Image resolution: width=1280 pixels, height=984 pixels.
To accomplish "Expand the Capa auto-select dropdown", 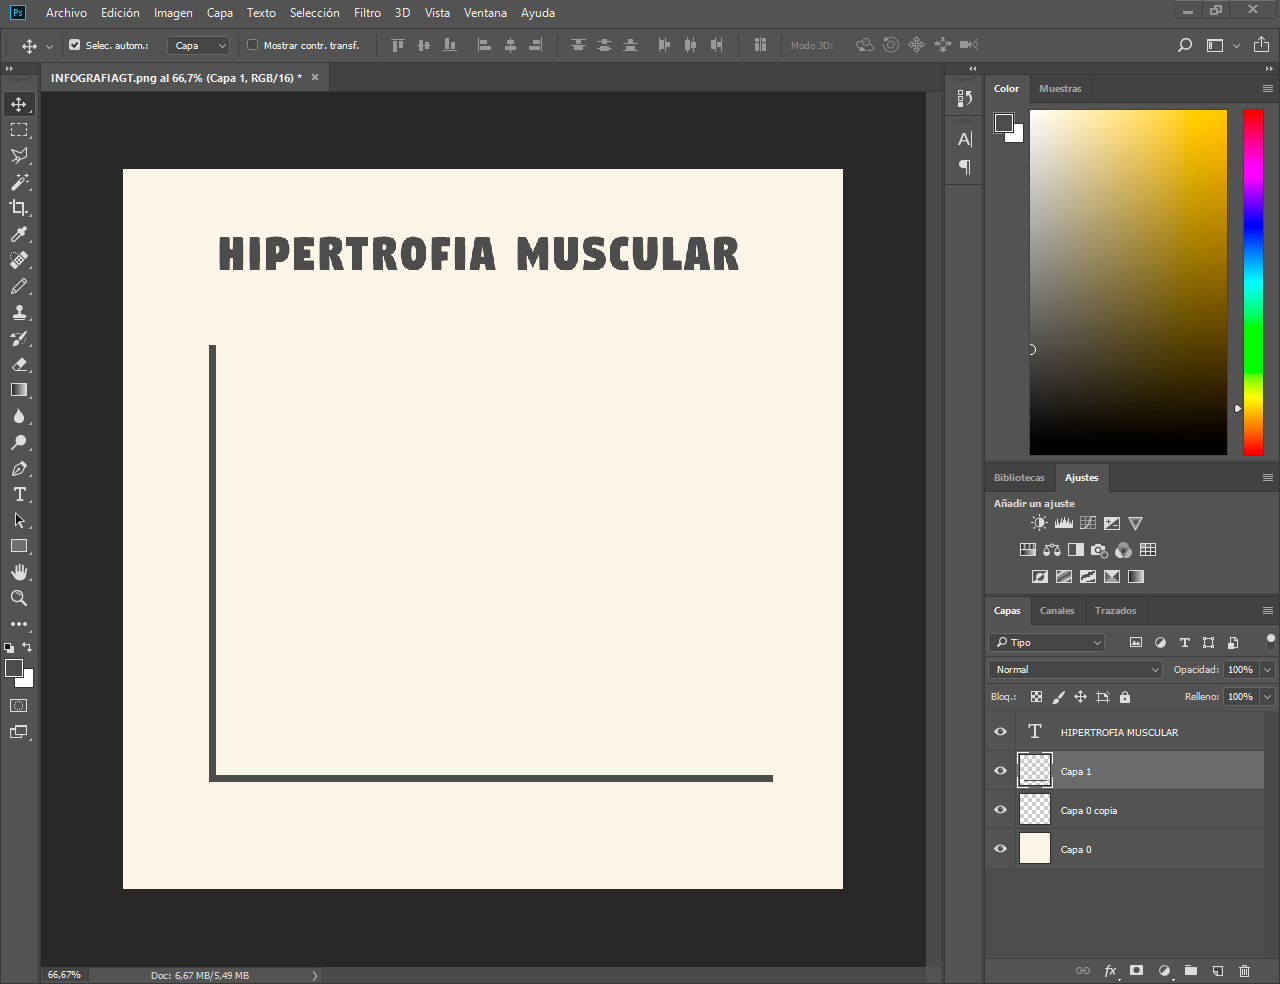I will [199, 46].
